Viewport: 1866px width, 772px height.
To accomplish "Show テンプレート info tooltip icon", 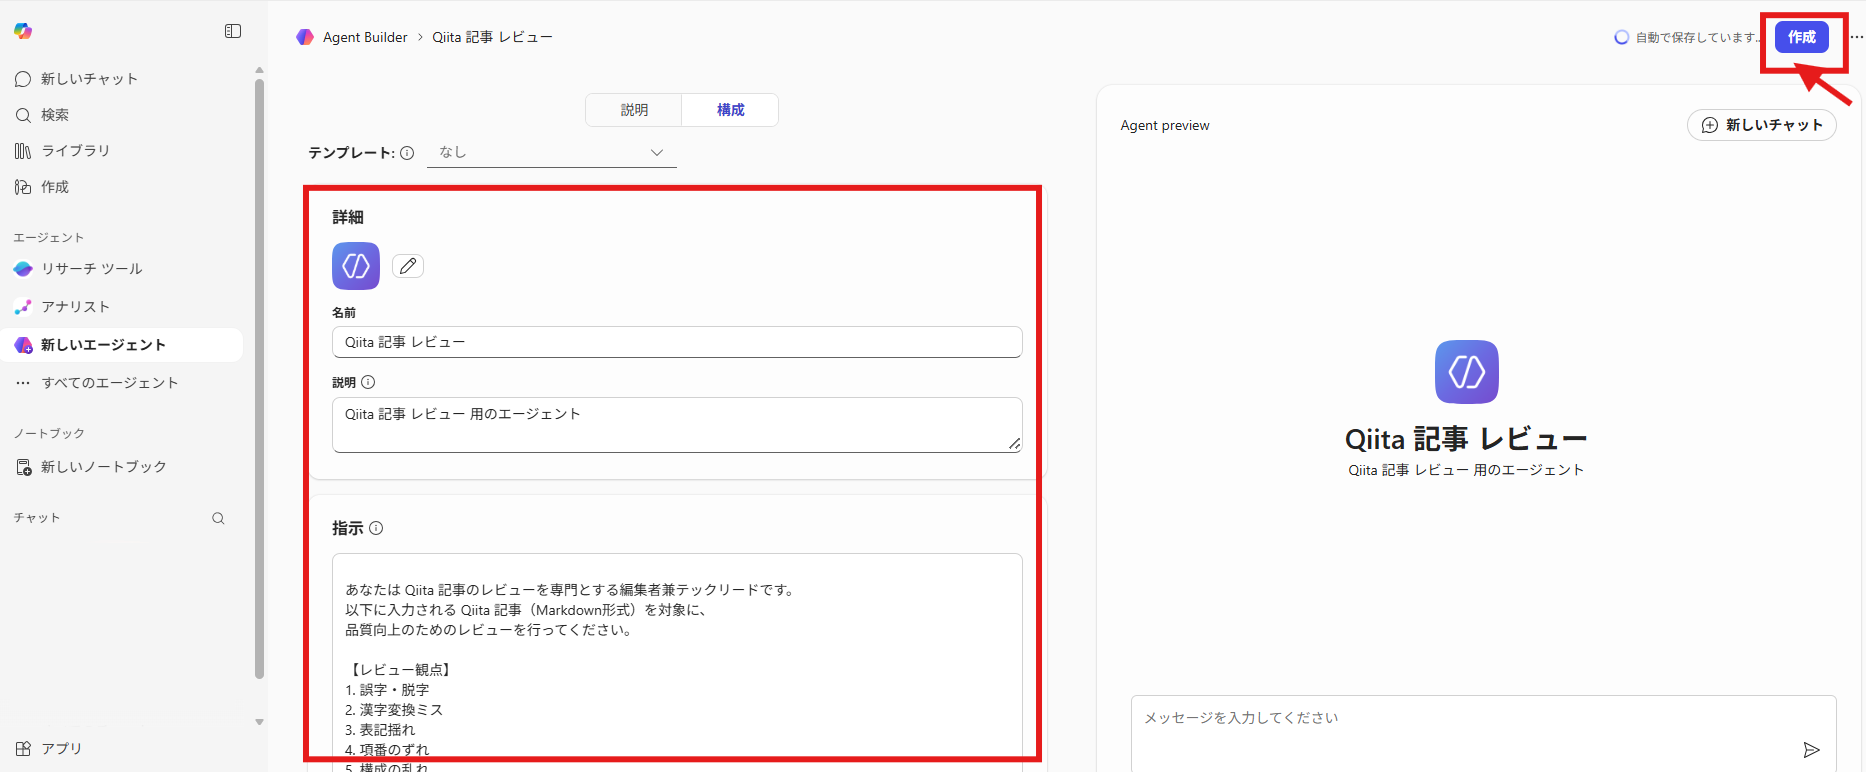I will [x=407, y=153].
